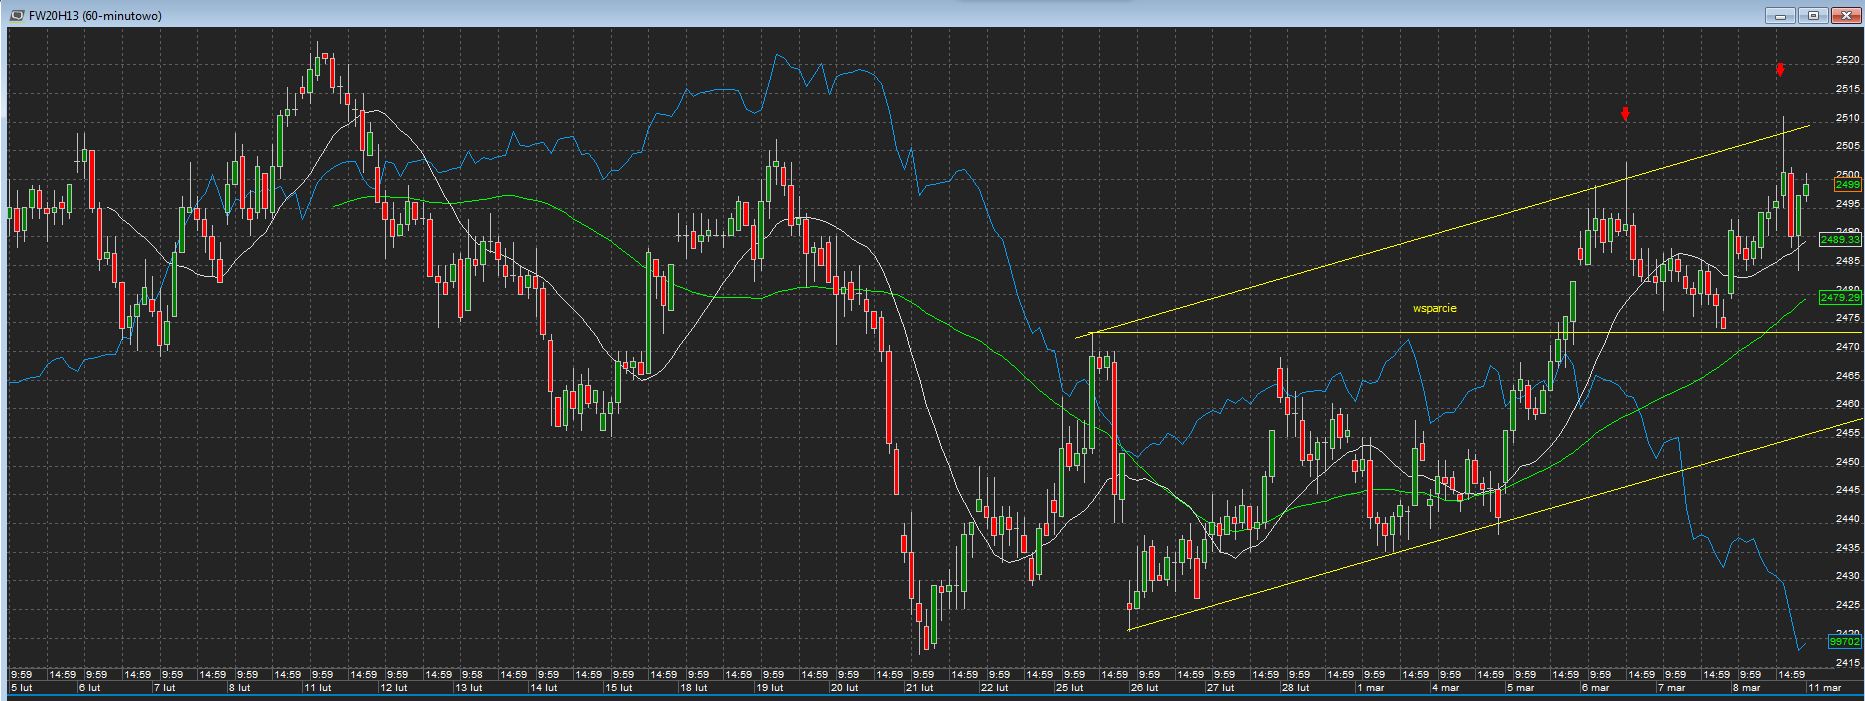1865x701 pixels.
Task: Maximize the FW20H13 chart window
Action: pyautogui.click(x=1813, y=16)
